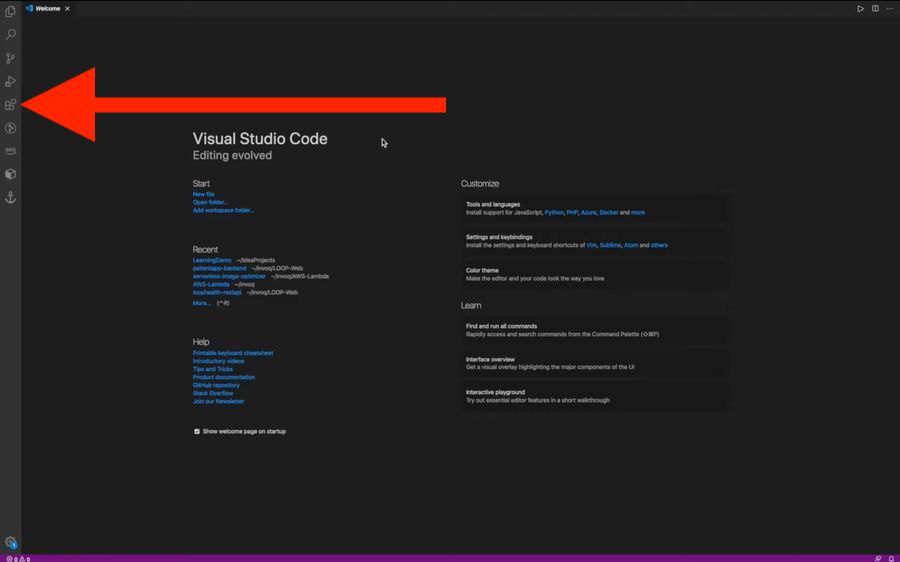
Task: Open the anchor icon in activity bar
Action: pyautogui.click(x=10, y=197)
